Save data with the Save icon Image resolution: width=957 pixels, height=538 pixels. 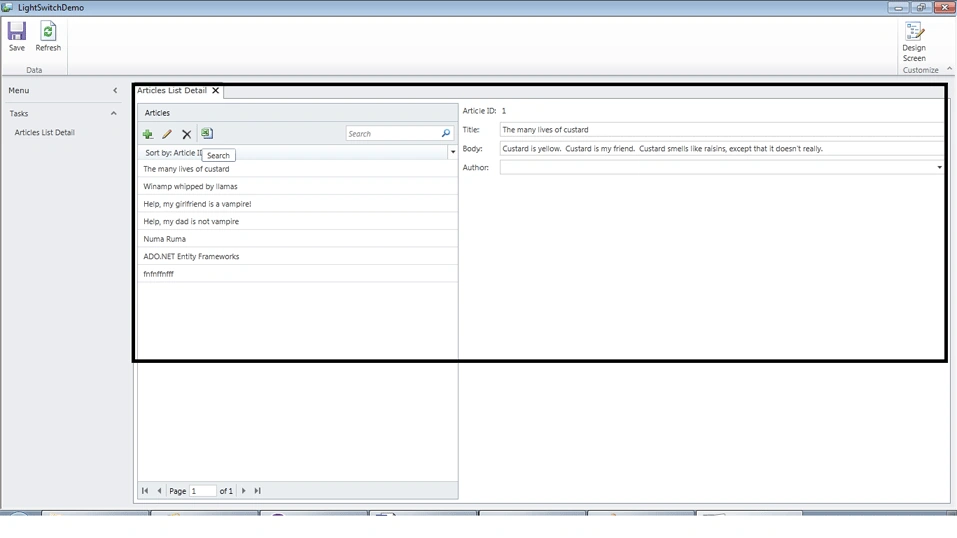16,36
